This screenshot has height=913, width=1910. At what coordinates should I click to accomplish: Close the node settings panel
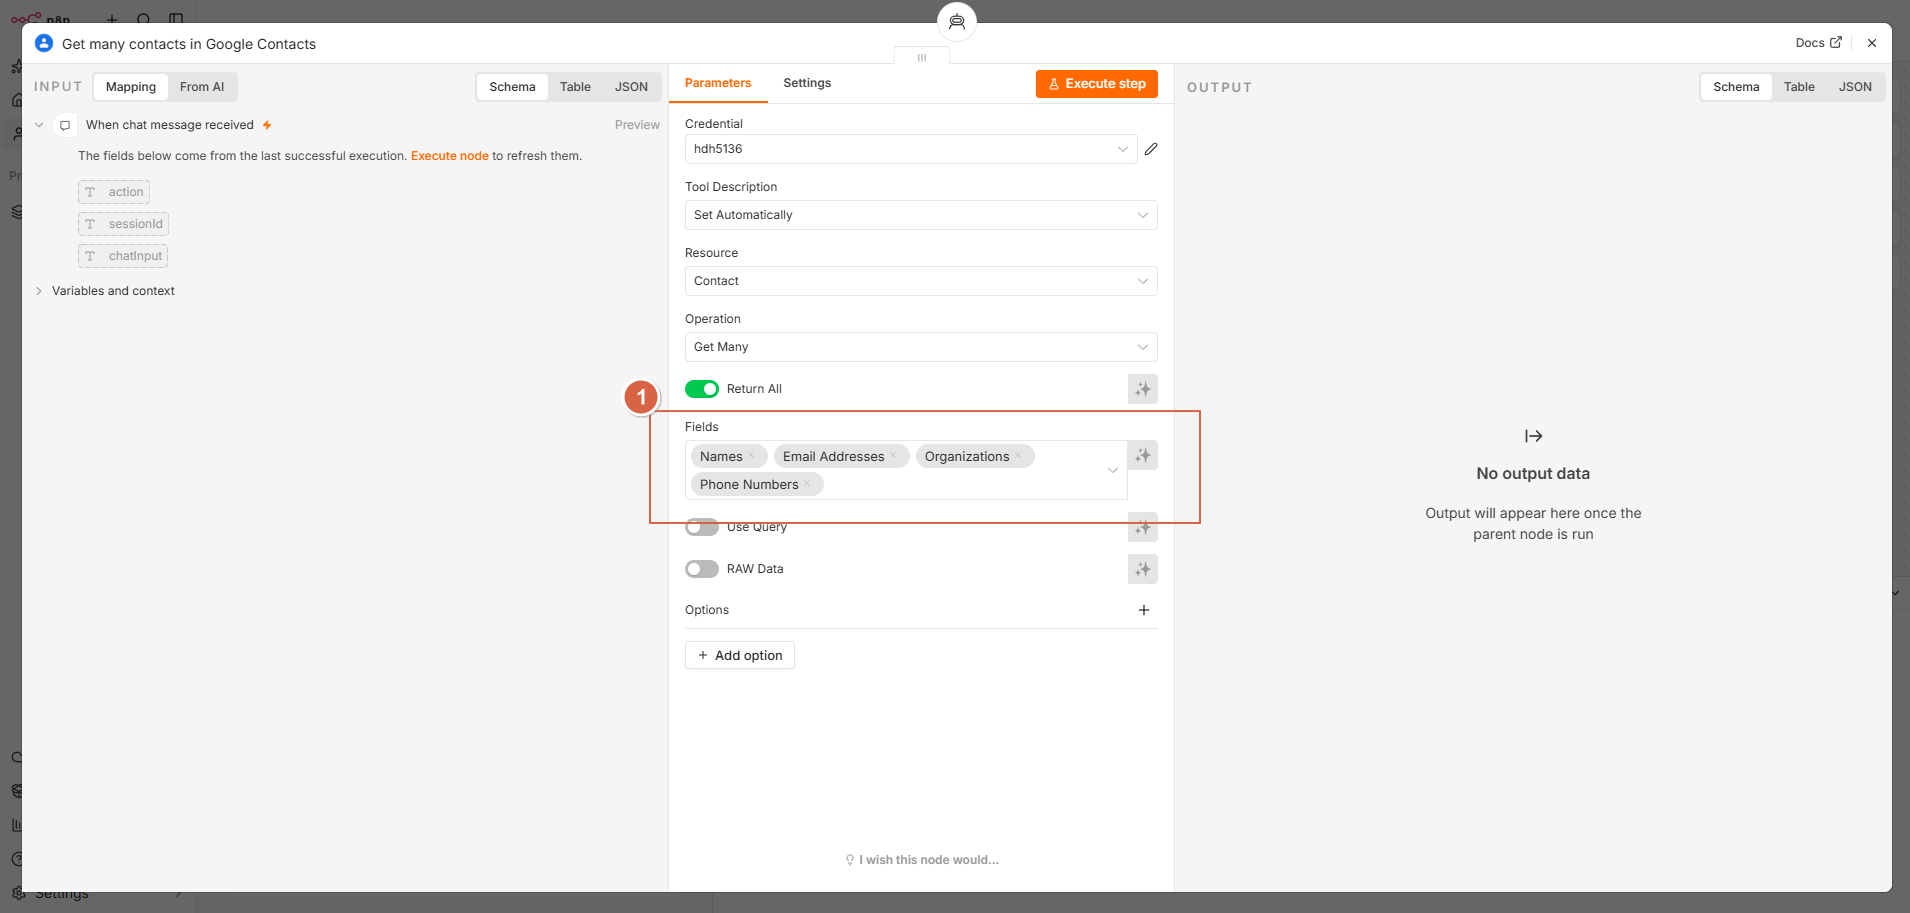[1872, 43]
